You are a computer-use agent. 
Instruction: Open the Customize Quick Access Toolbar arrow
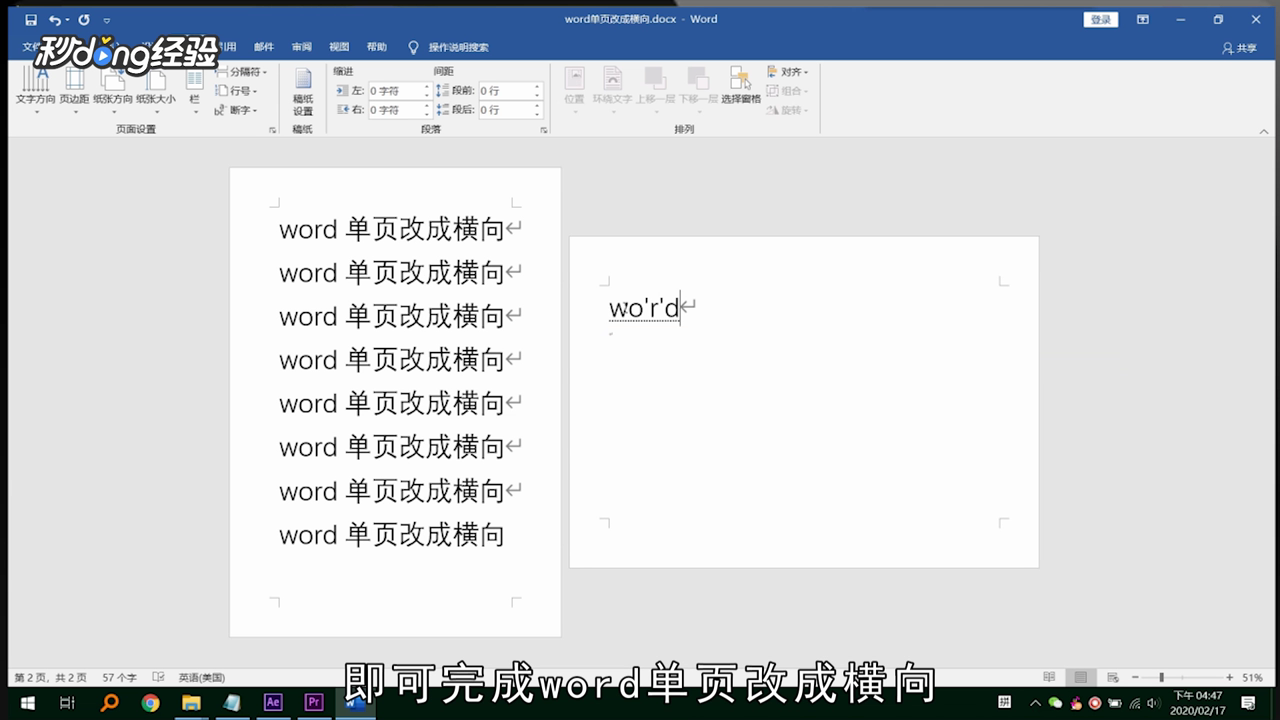(107, 20)
